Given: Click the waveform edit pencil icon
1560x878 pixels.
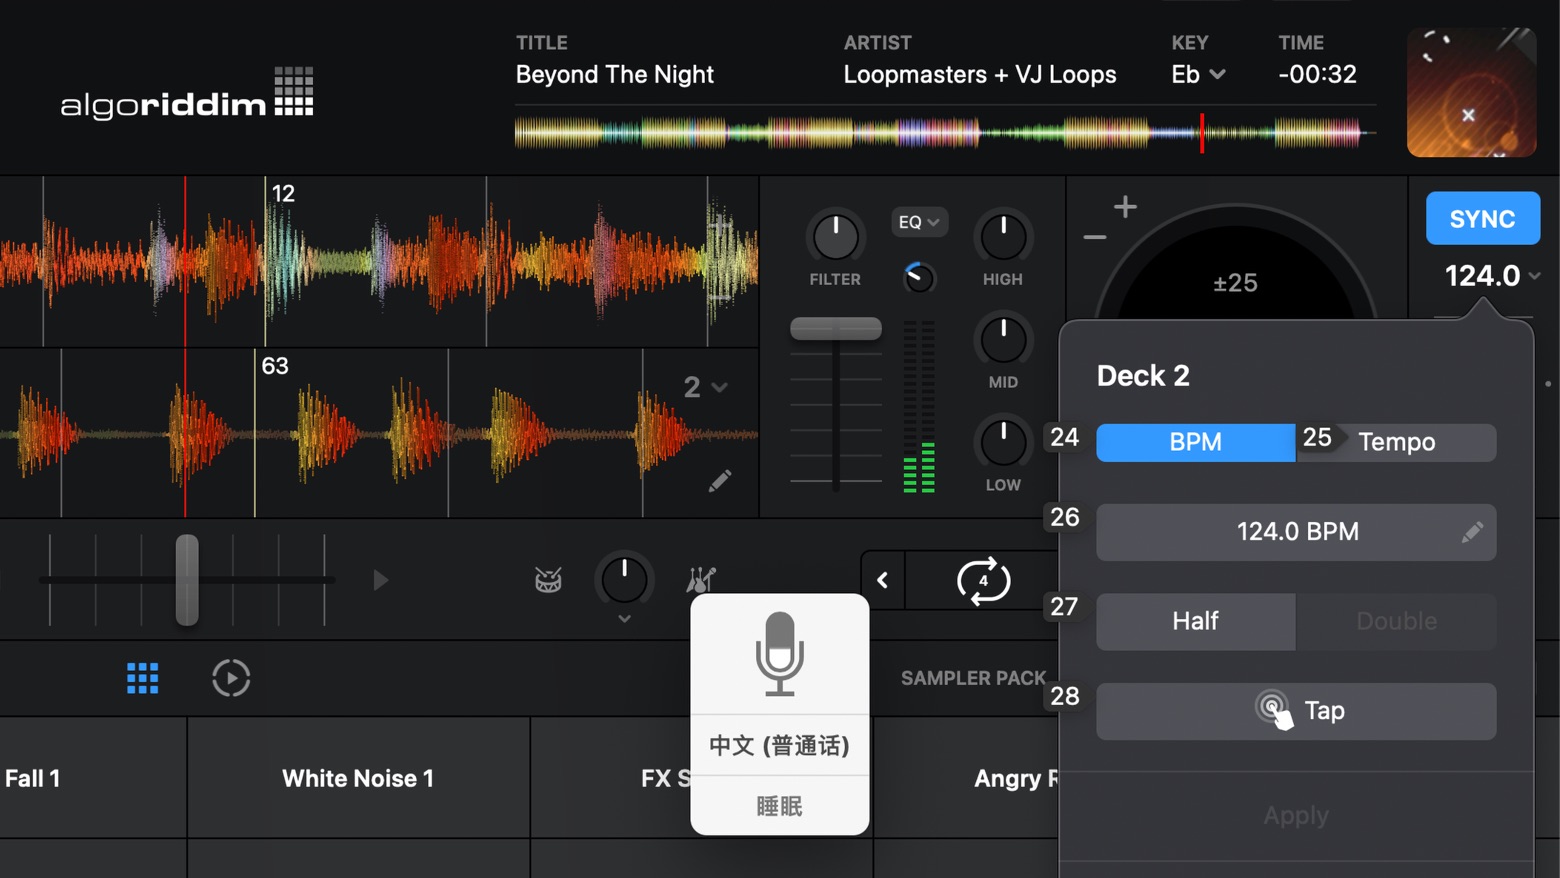Looking at the screenshot, I should [x=720, y=481].
